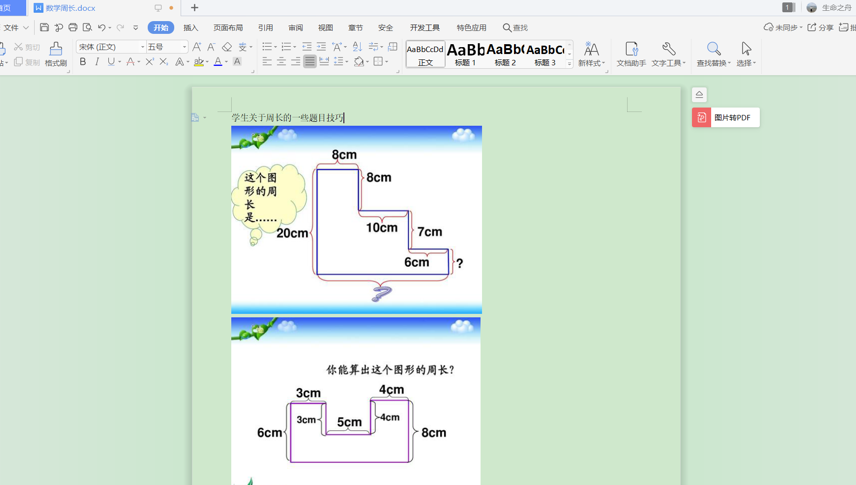The width and height of the screenshot is (856, 485).
Task: Click the font color A swatch
Action: (218, 62)
